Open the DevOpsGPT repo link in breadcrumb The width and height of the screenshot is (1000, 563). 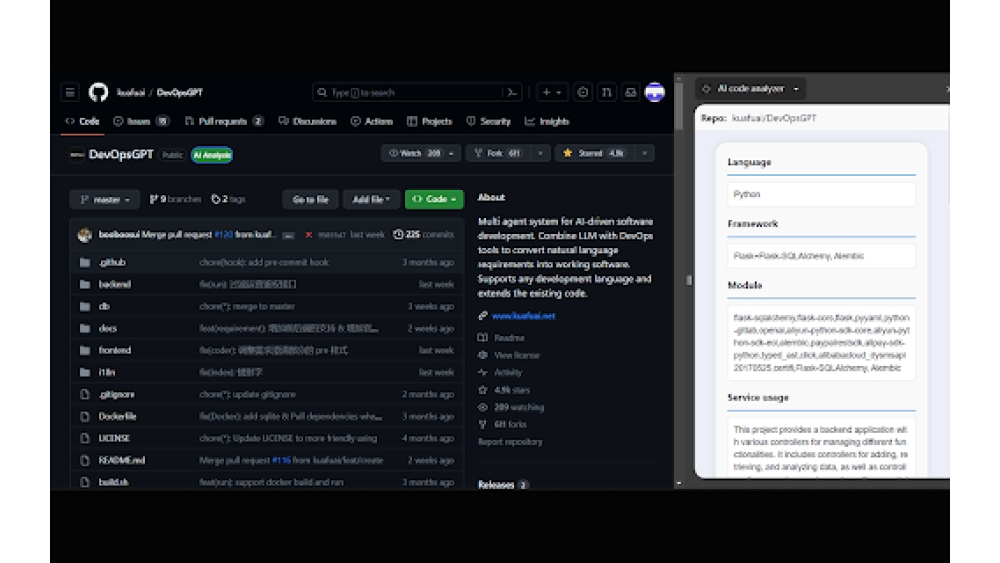click(x=180, y=92)
